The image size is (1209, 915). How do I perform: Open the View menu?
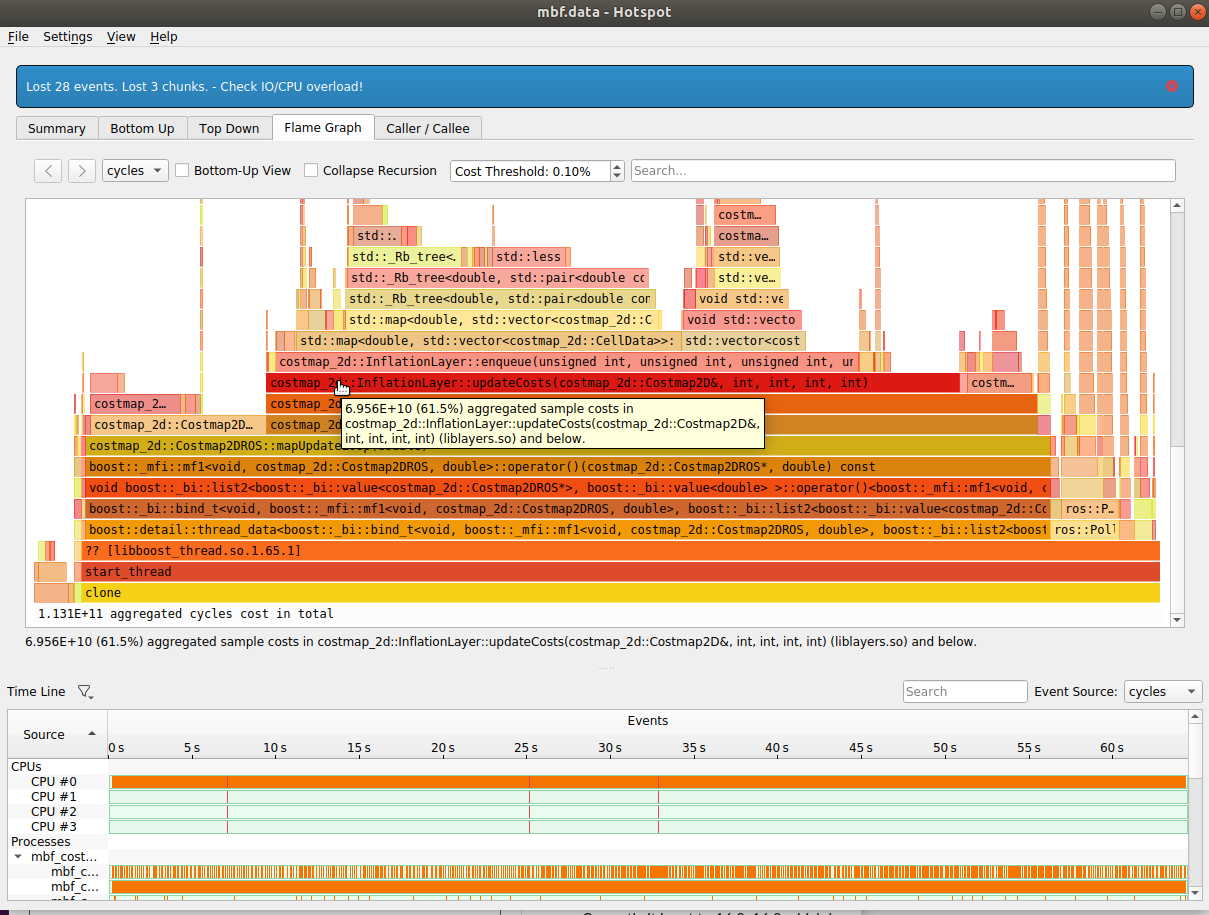pyautogui.click(x=121, y=36)
